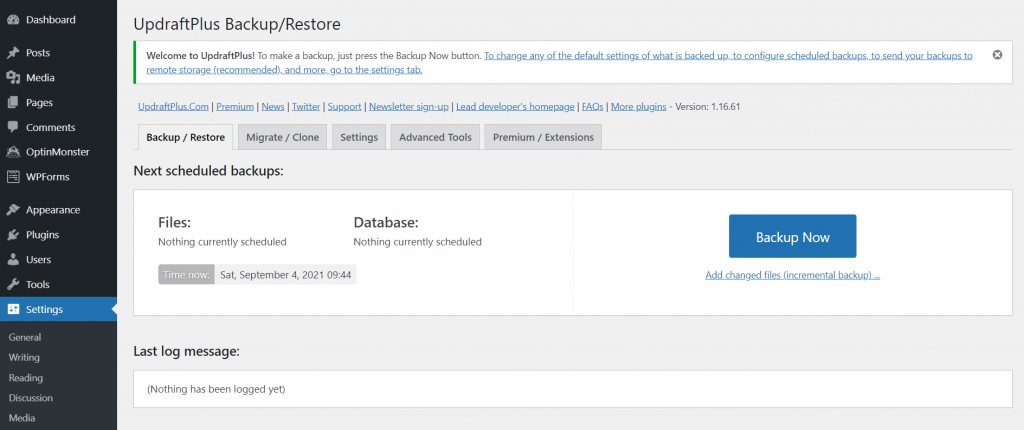
Task: Click the 'Sat, September 4, 2021 09:44' time text
Action: (285, 275)
